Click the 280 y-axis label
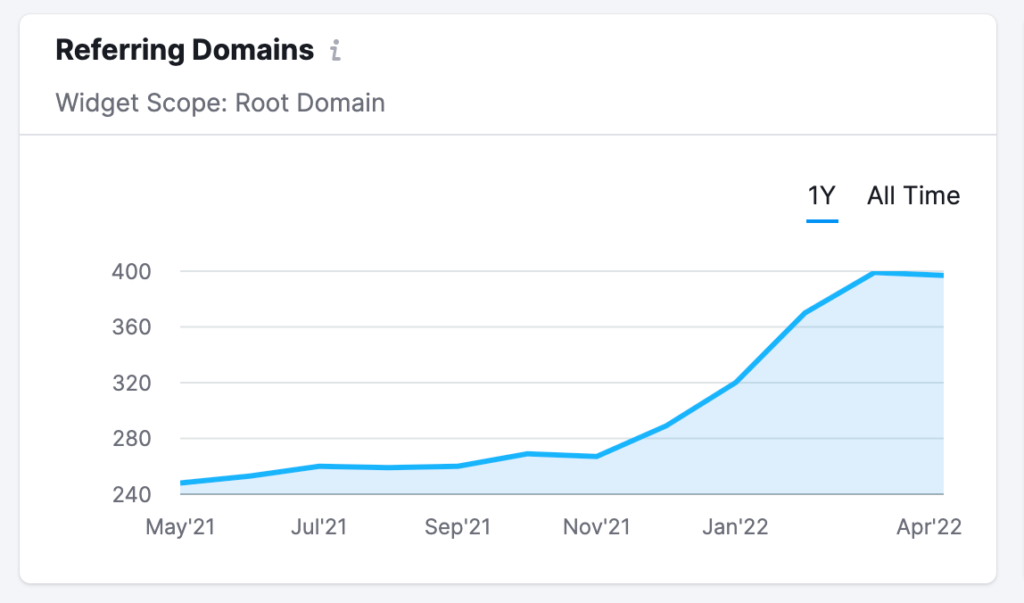Image resolution: width=1024 pixels, height=603 pixels. (131, 439)
